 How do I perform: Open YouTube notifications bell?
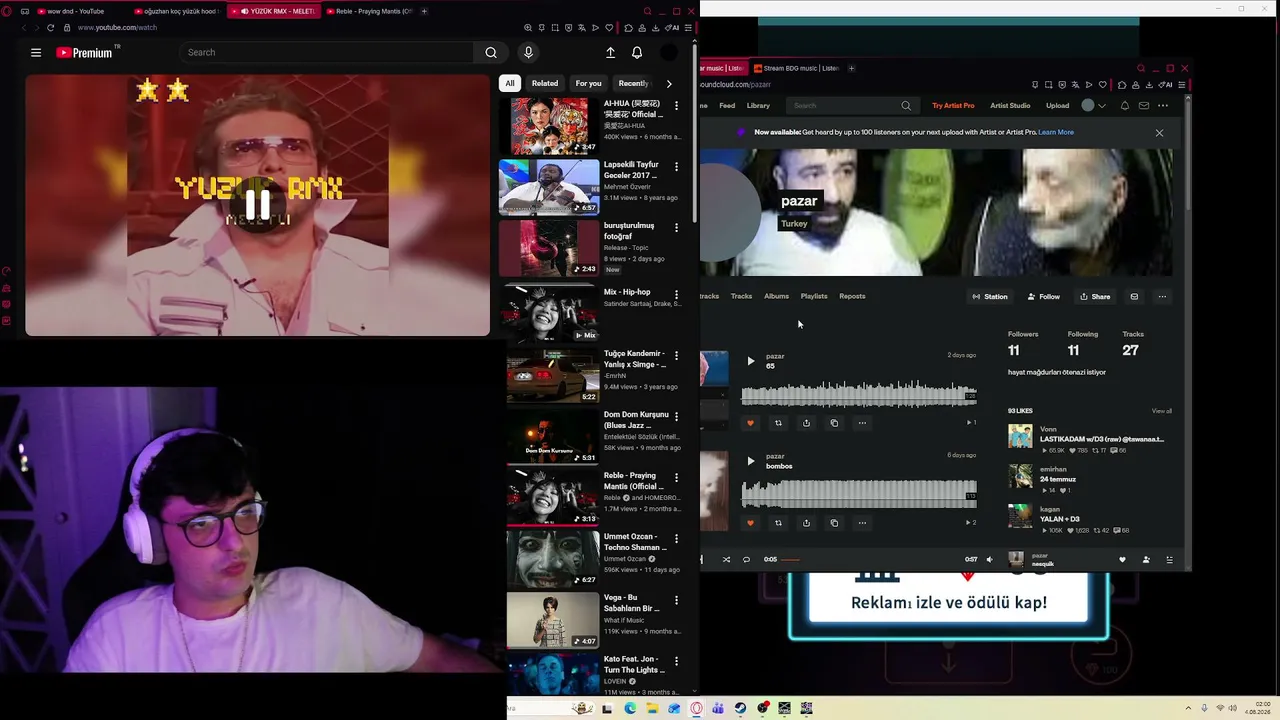click(x=637, y=53)
